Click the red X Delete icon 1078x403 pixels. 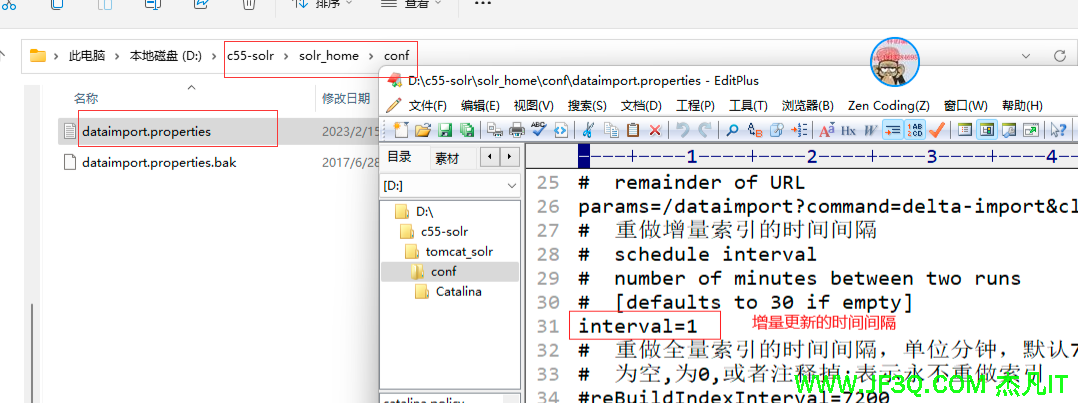655,130
